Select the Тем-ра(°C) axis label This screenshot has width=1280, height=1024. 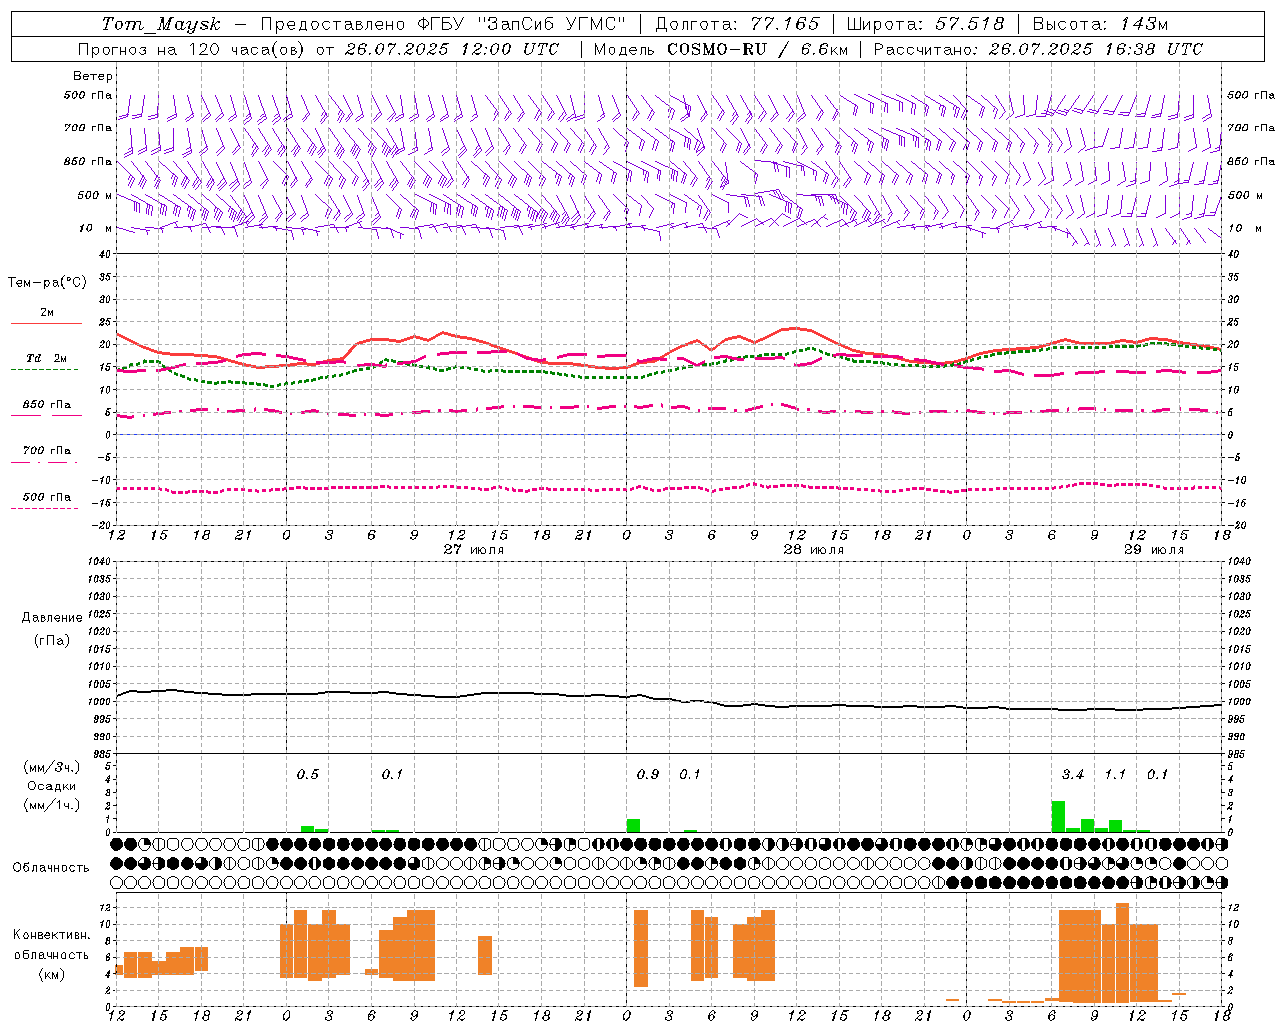tap(47, 283)
